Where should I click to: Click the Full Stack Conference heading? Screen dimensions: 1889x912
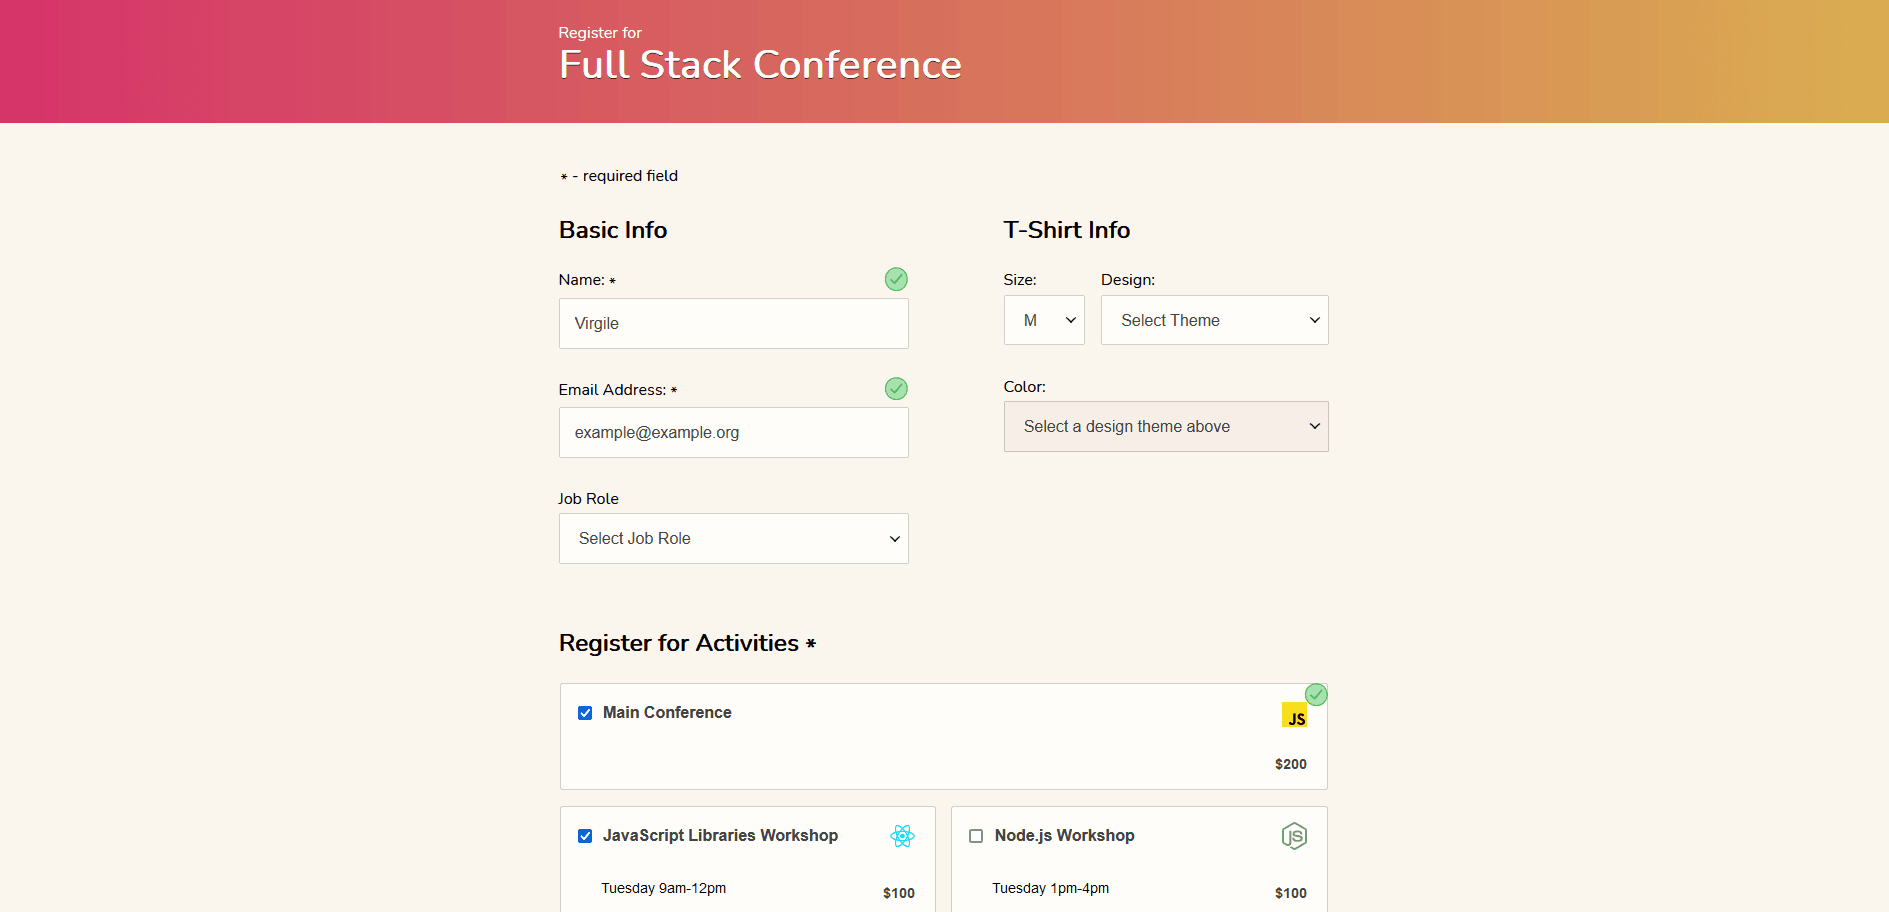point(759,65)
